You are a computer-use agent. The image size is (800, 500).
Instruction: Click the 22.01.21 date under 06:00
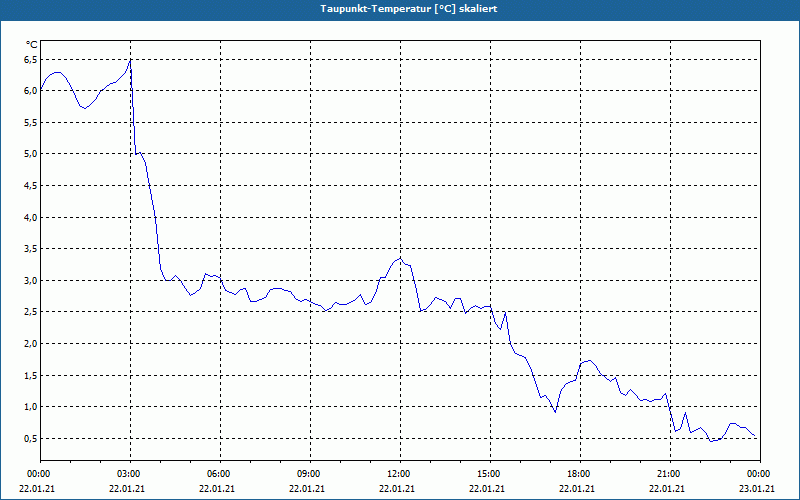217,489
